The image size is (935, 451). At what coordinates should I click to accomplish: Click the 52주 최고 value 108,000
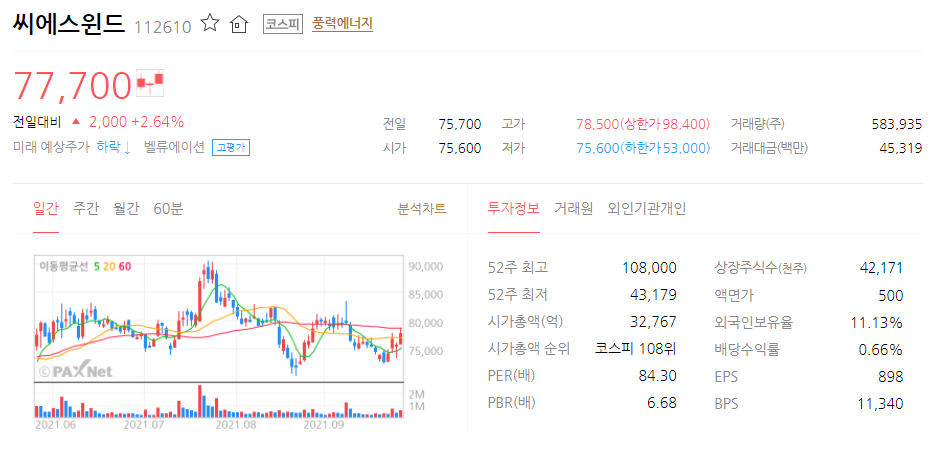click(x=649, y=268)
